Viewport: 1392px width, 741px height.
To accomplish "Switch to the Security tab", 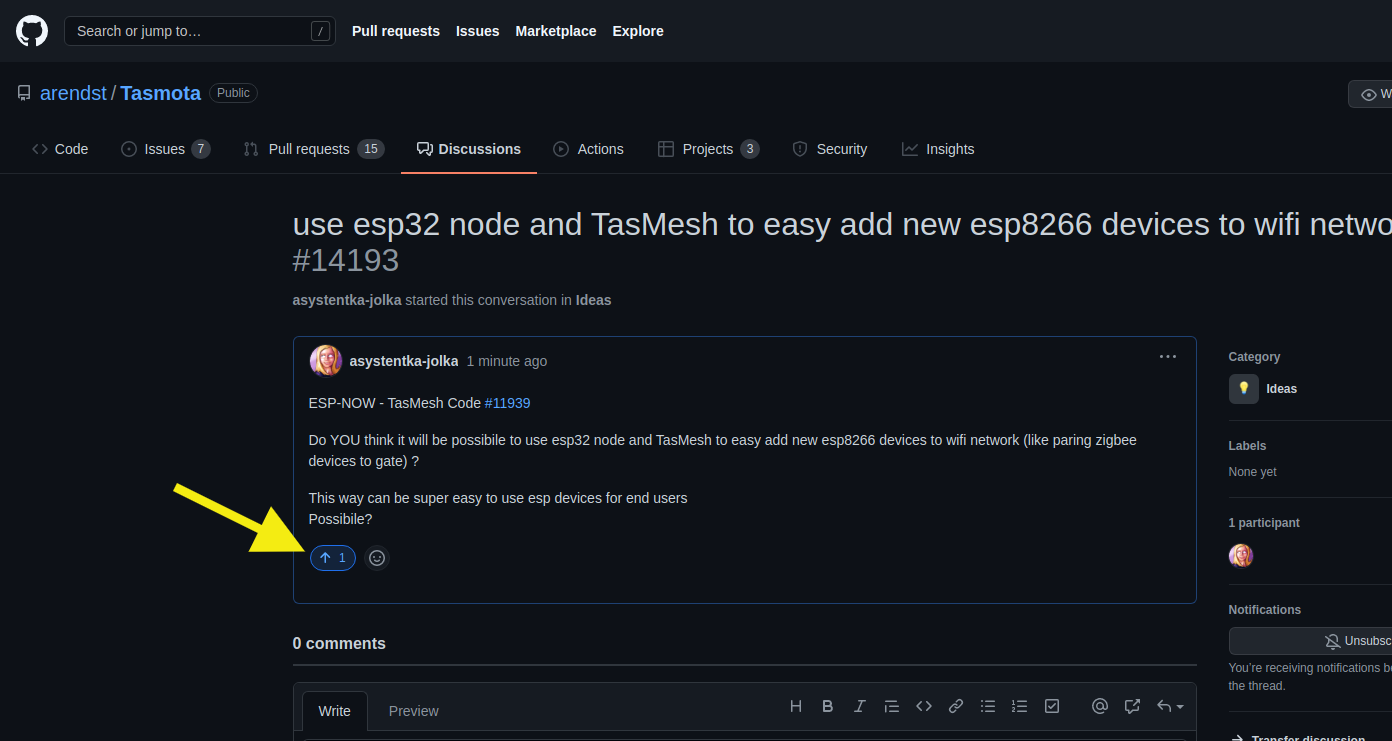I will click(830, 149).
